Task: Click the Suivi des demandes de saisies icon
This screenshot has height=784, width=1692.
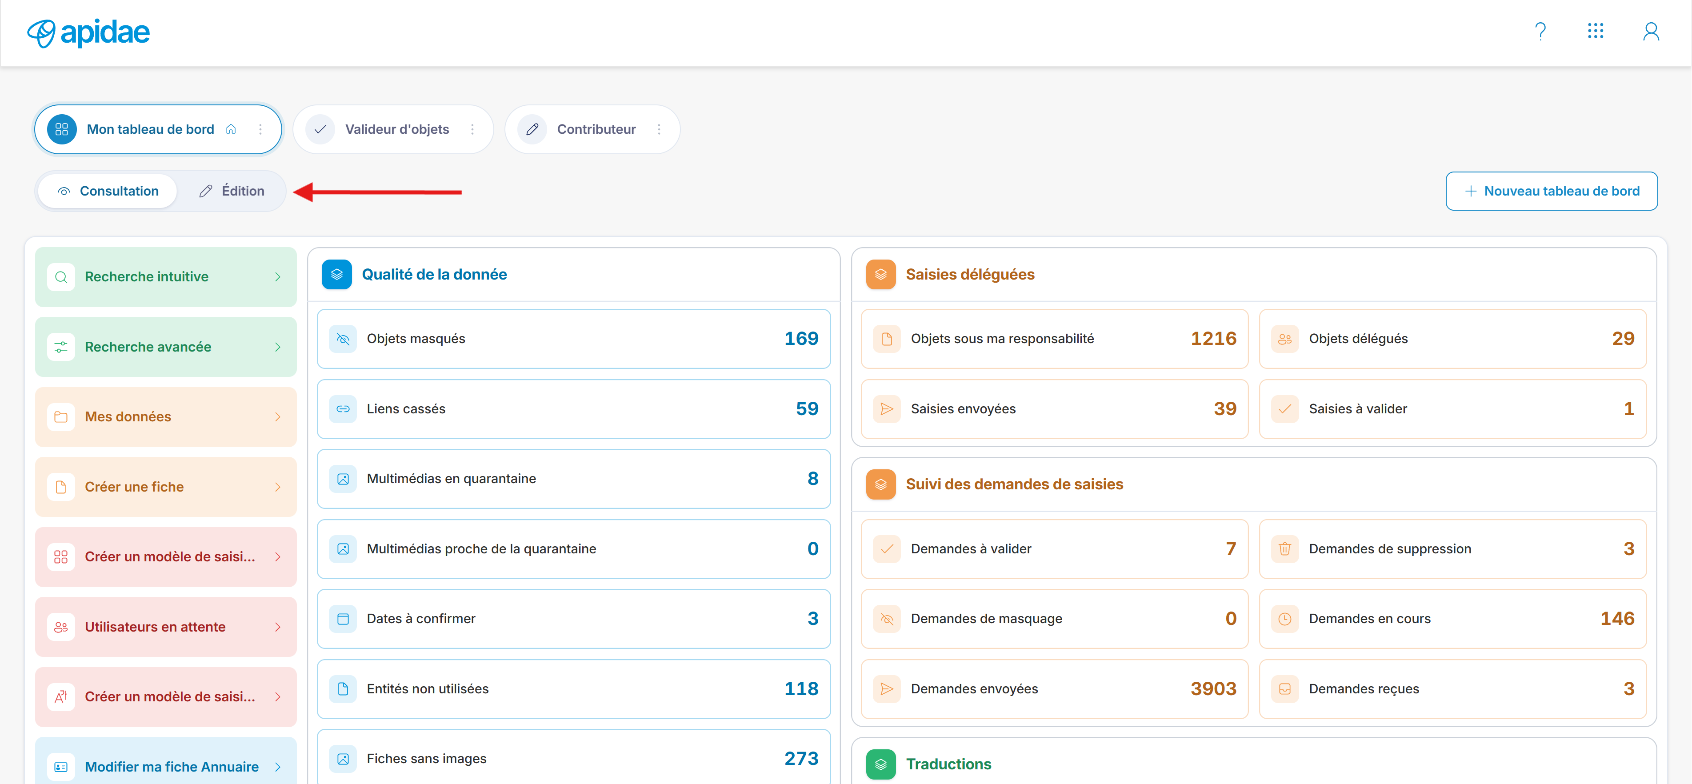Action: tap(881, 484)
